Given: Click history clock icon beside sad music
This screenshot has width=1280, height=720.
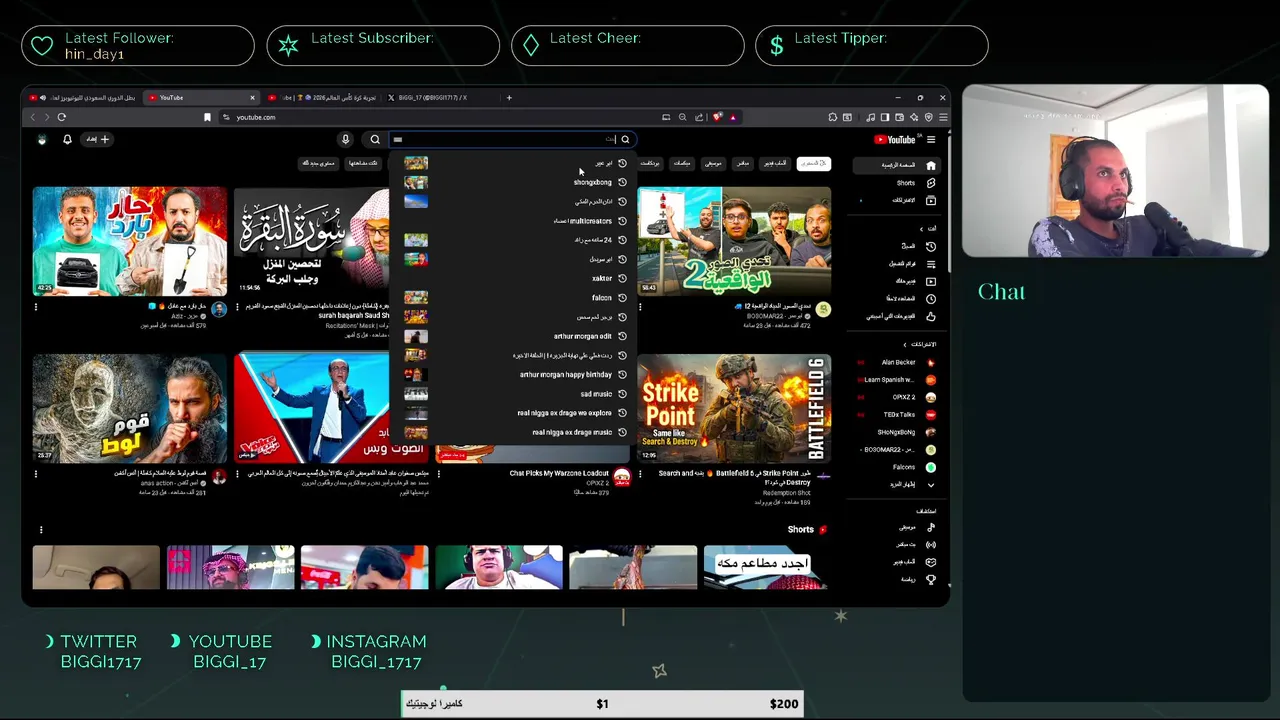Looking at the screenshot, I should pyautogui.click(x=622, y=394).
